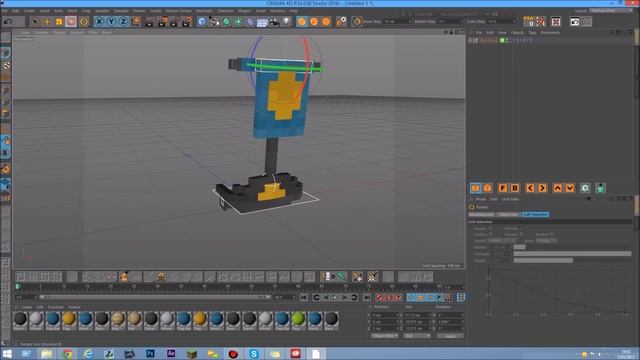Click the orange up arrow button

558,188
